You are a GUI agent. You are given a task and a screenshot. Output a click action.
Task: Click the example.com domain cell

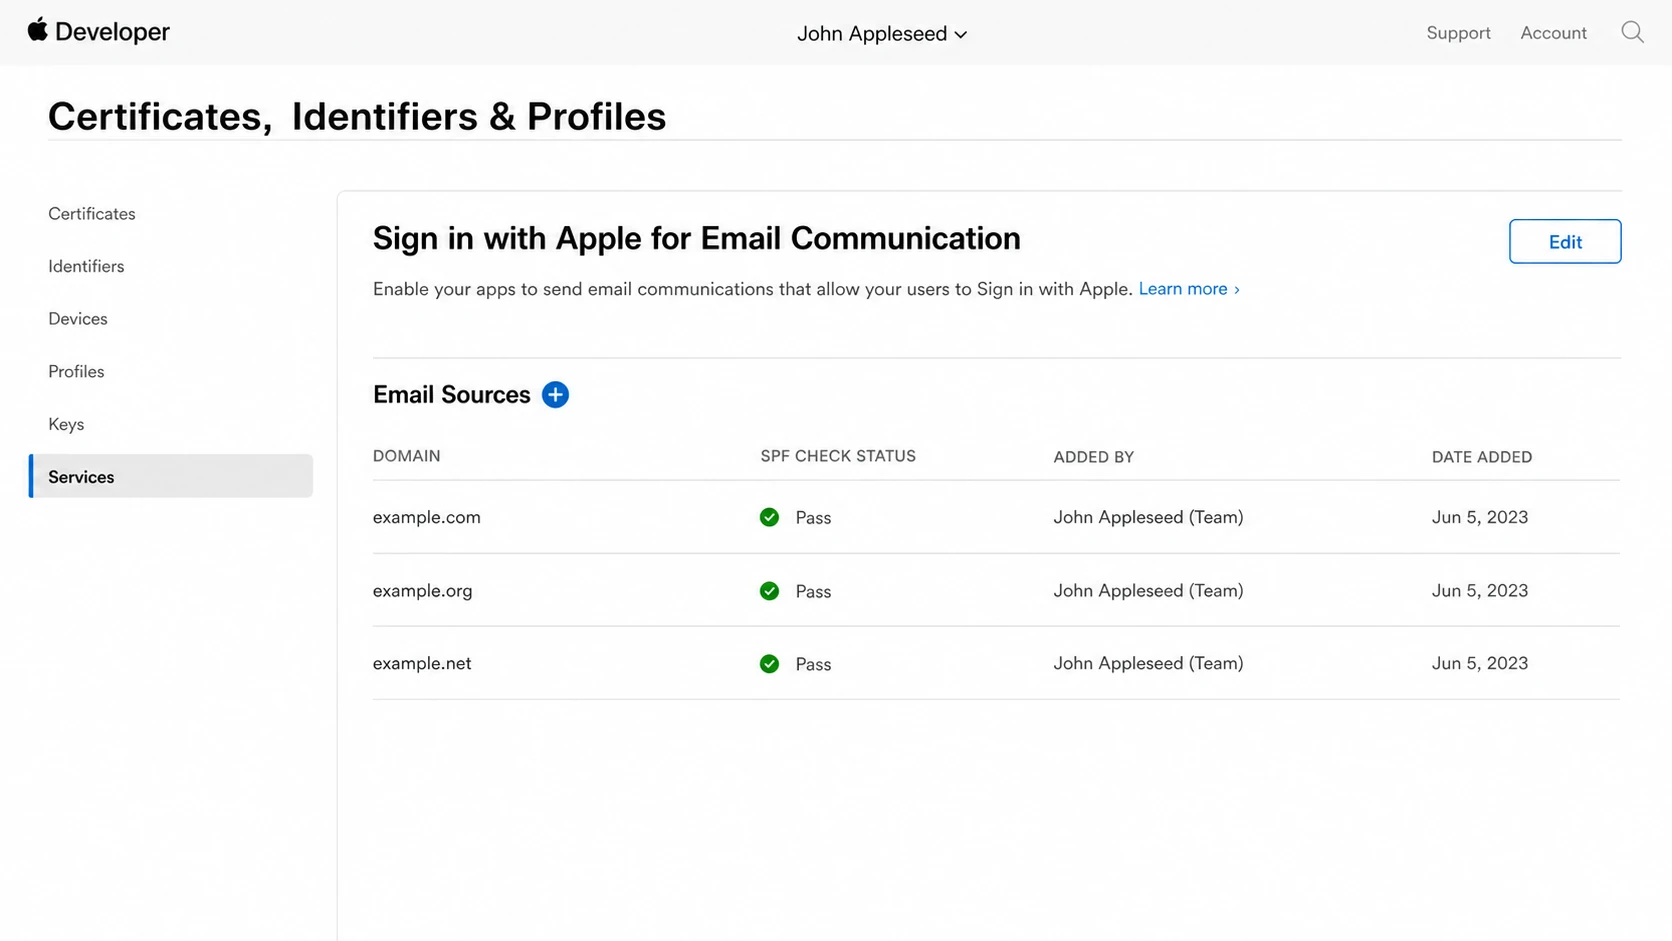(x=427, y=517)
